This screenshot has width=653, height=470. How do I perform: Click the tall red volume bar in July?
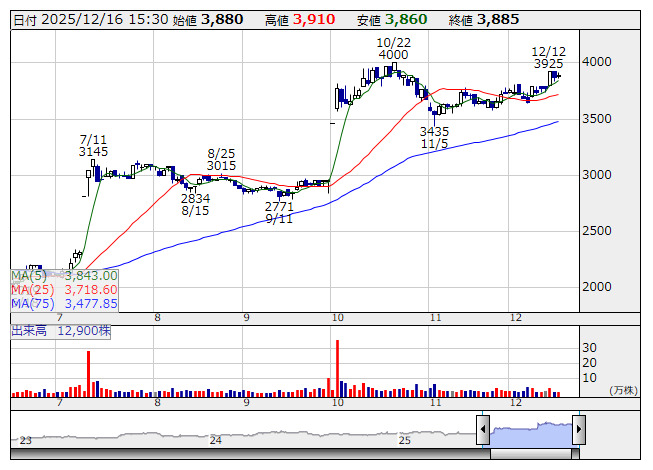(x=89, y=374)
